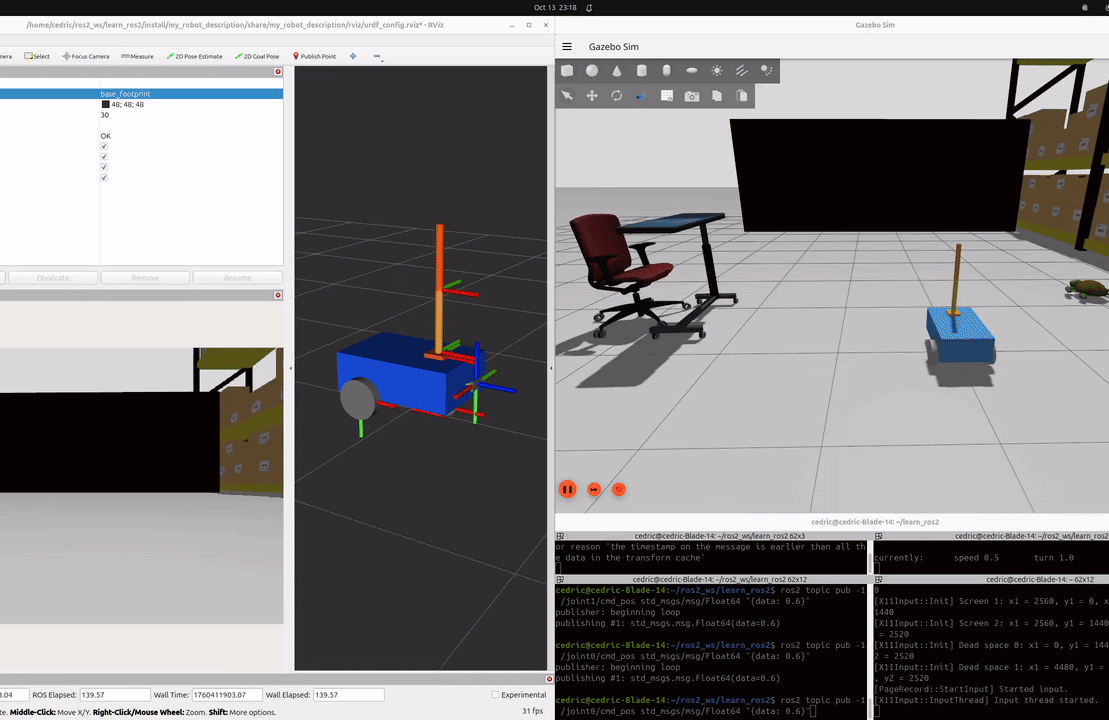This screenshot has width=1109, height=720.
Task: Add a cylinder to the Gazebo scene
Action: 642,71
